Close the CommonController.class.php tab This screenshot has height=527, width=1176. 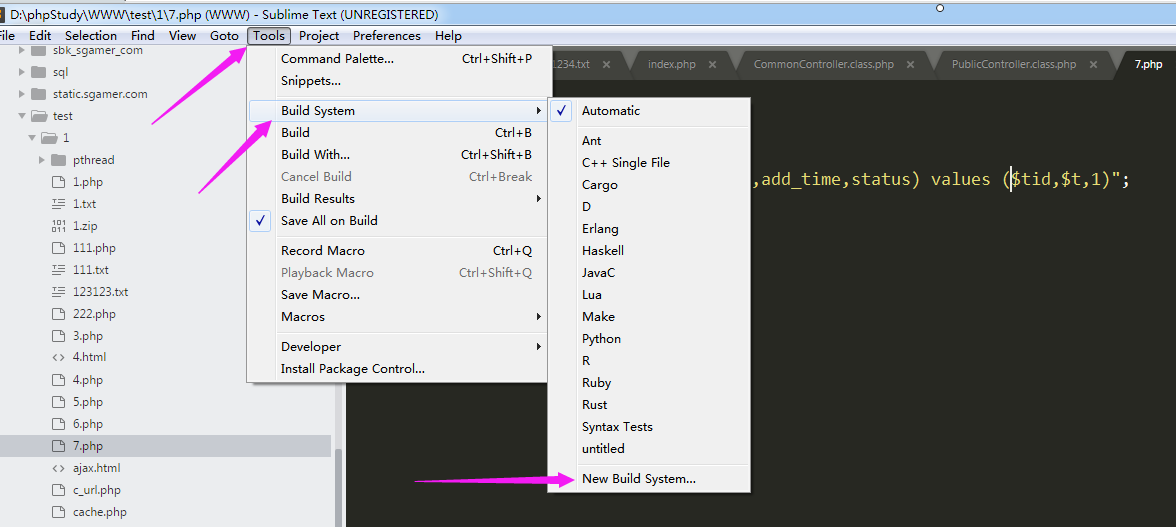pyautogui.click(x=911, y=64)
